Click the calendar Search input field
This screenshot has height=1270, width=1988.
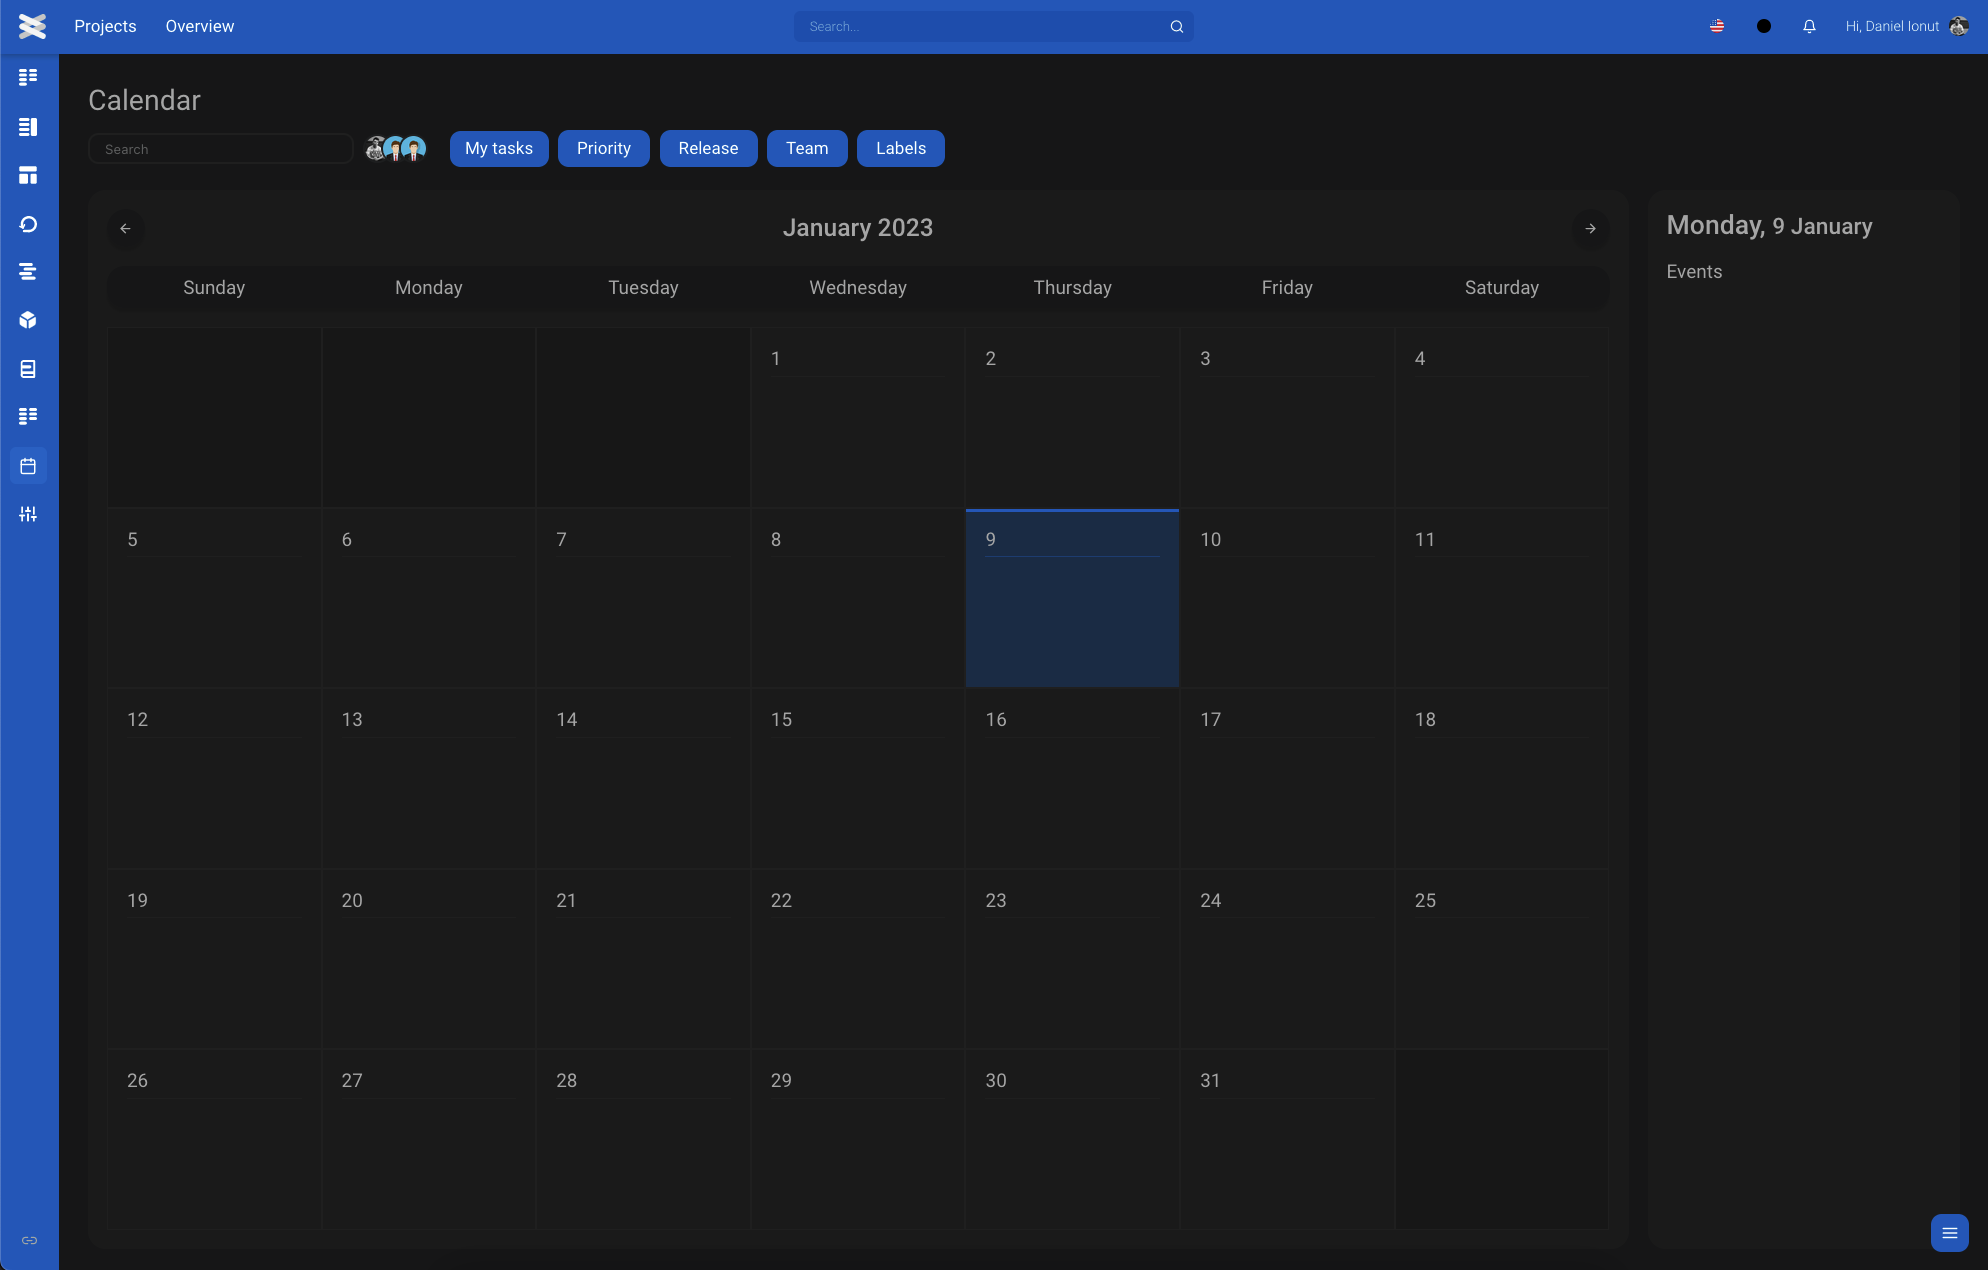221,149
